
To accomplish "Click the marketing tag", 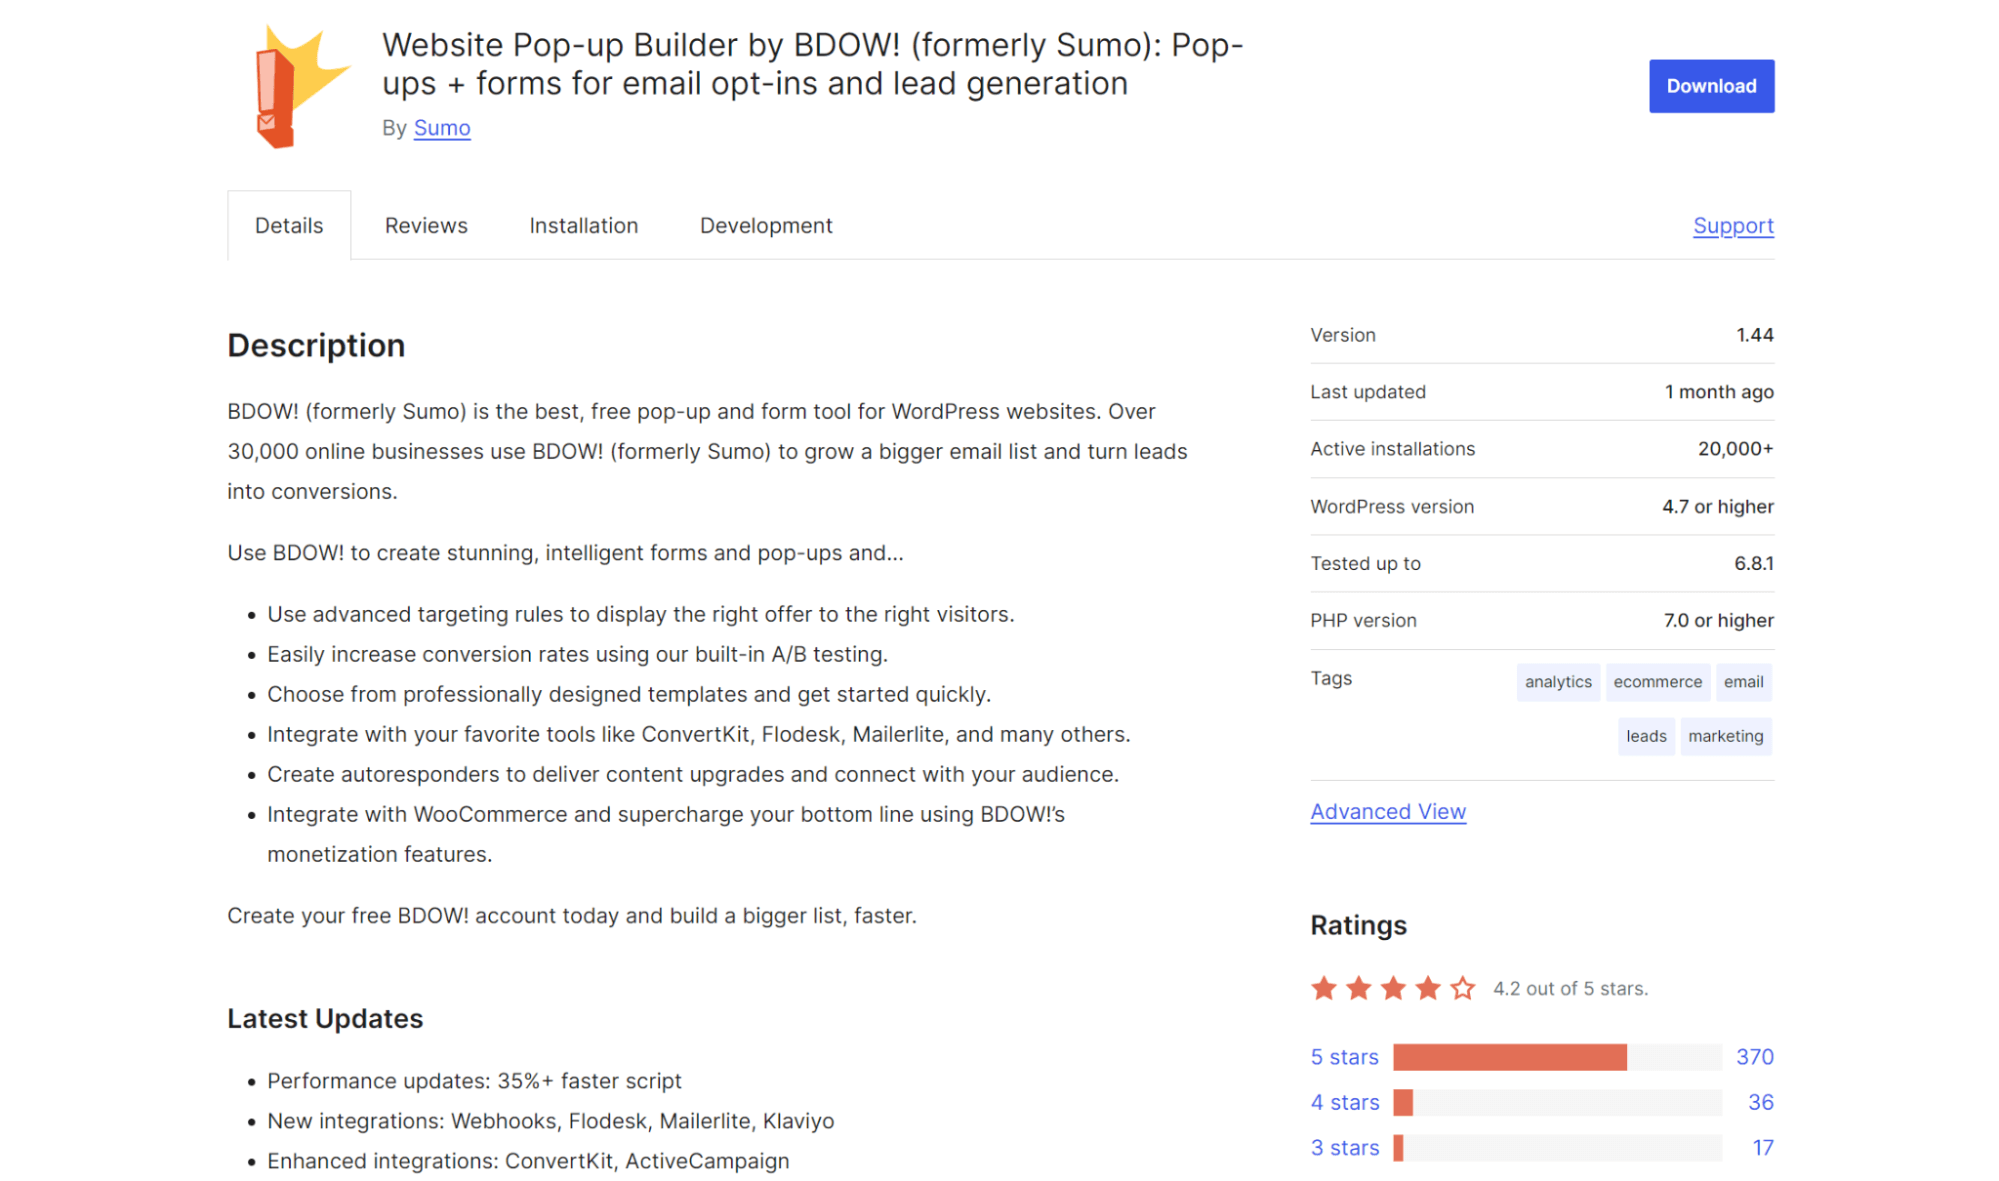I will point(1725,736).
